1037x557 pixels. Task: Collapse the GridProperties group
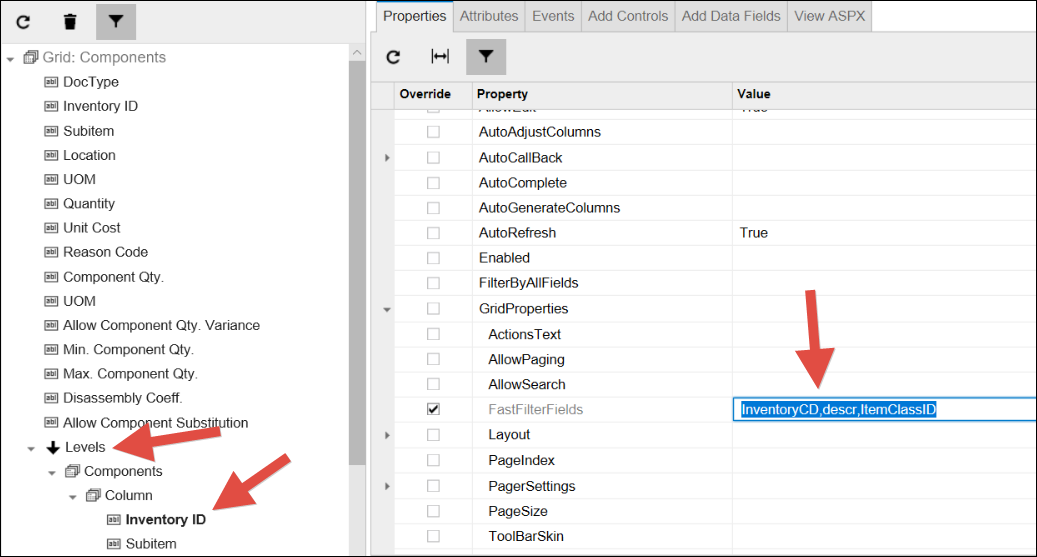coord(387,309)
